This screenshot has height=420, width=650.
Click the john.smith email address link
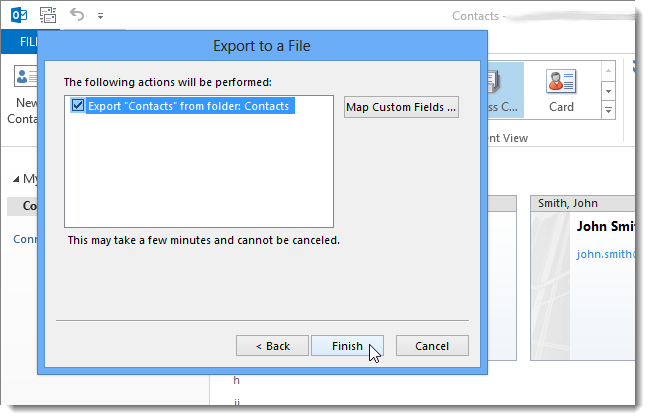coord(605,254)
